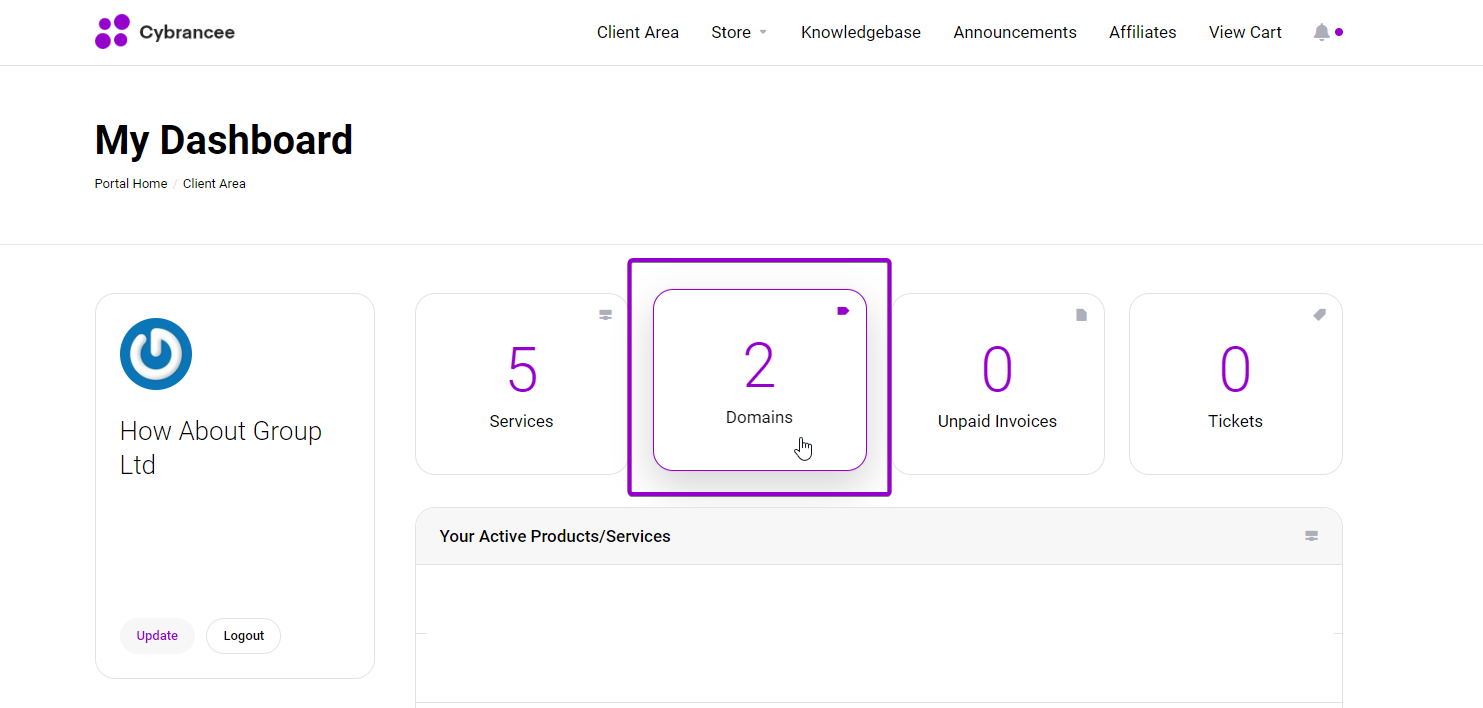Open notifications via the bell icon
Image resolution: width=1483 pixels, height=708 pixels.
(1320, 31)
